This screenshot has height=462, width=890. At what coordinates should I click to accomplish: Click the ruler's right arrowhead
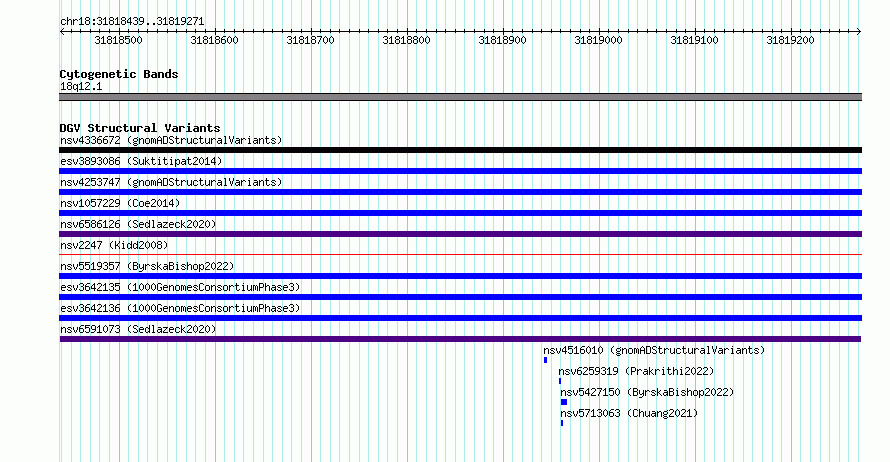pos(859,31)
